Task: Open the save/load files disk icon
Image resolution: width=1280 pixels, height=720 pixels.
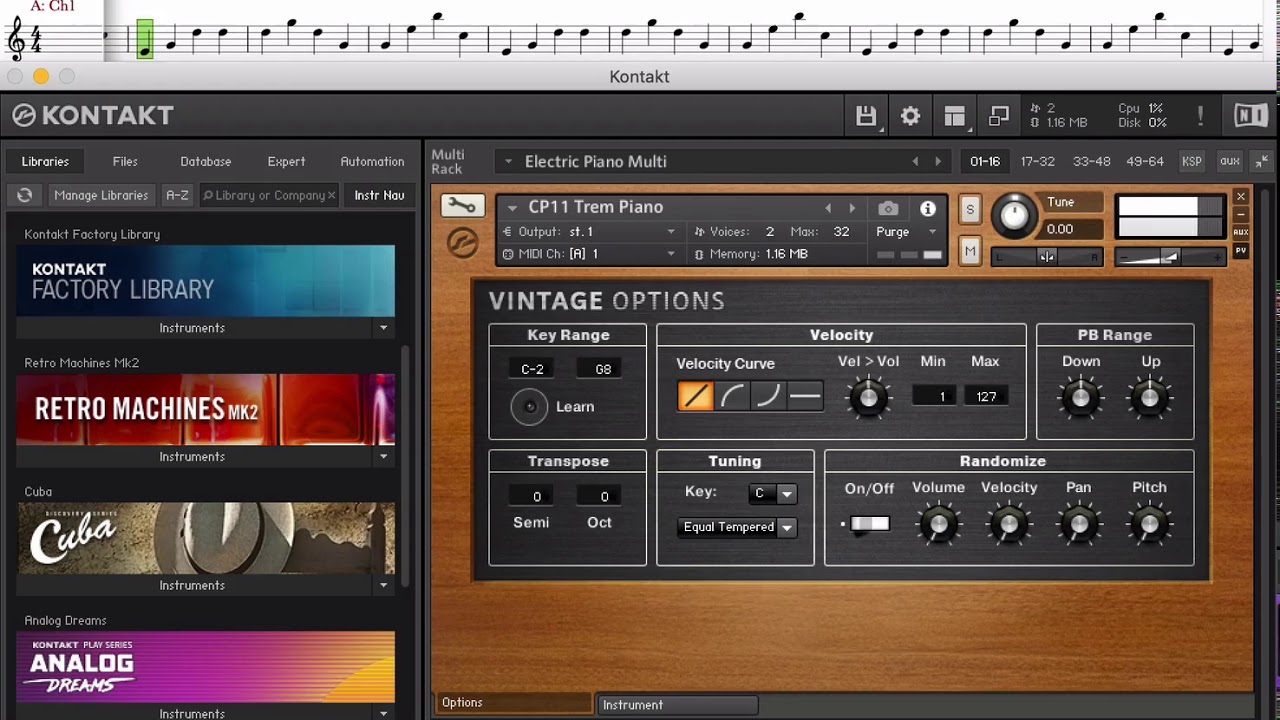Action: pos(866,116)
